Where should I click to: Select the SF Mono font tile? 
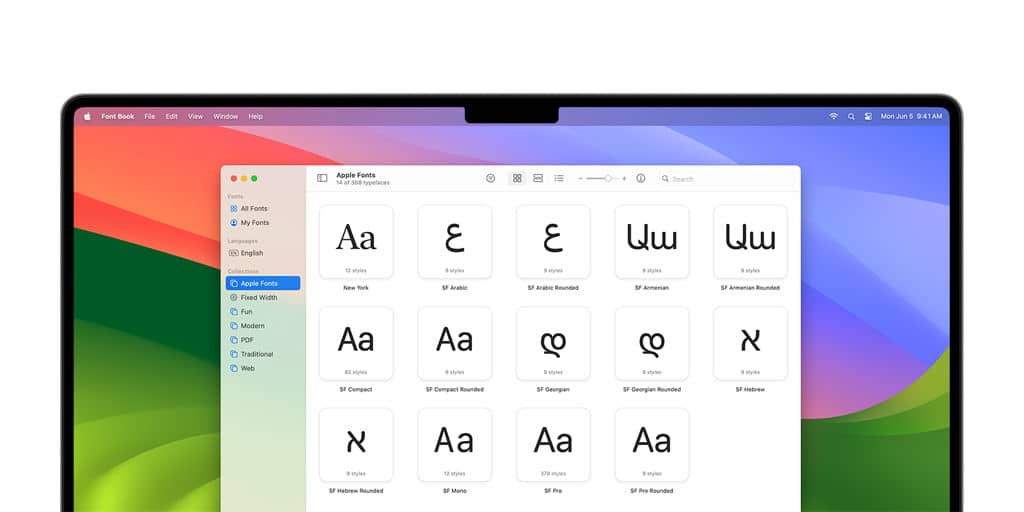455,445
